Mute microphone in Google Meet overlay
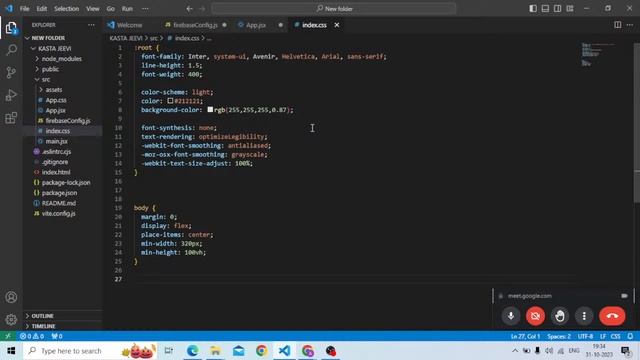Screen dimensions: 640x360 [511, 316]
